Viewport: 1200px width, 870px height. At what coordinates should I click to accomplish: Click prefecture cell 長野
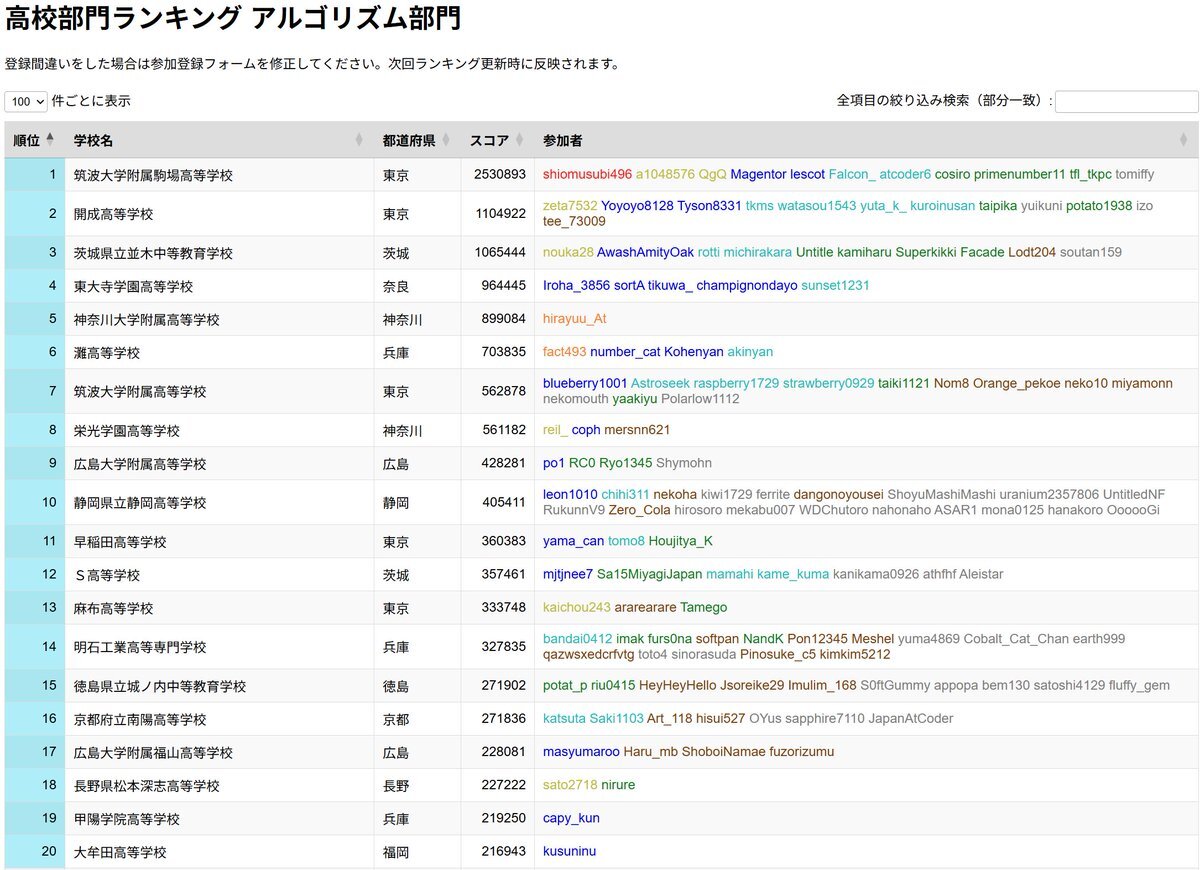coord(396,785)
